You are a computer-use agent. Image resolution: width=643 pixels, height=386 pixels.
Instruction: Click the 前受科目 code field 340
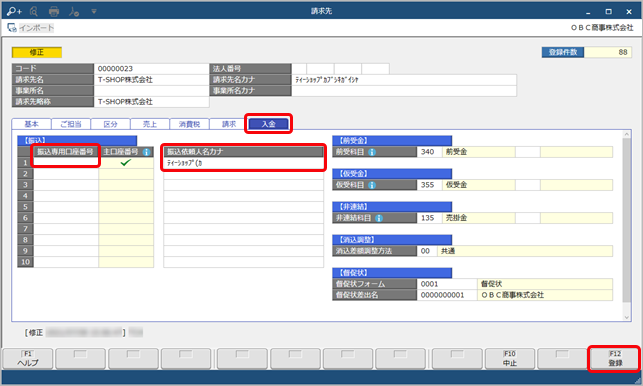tap(429, 152)
